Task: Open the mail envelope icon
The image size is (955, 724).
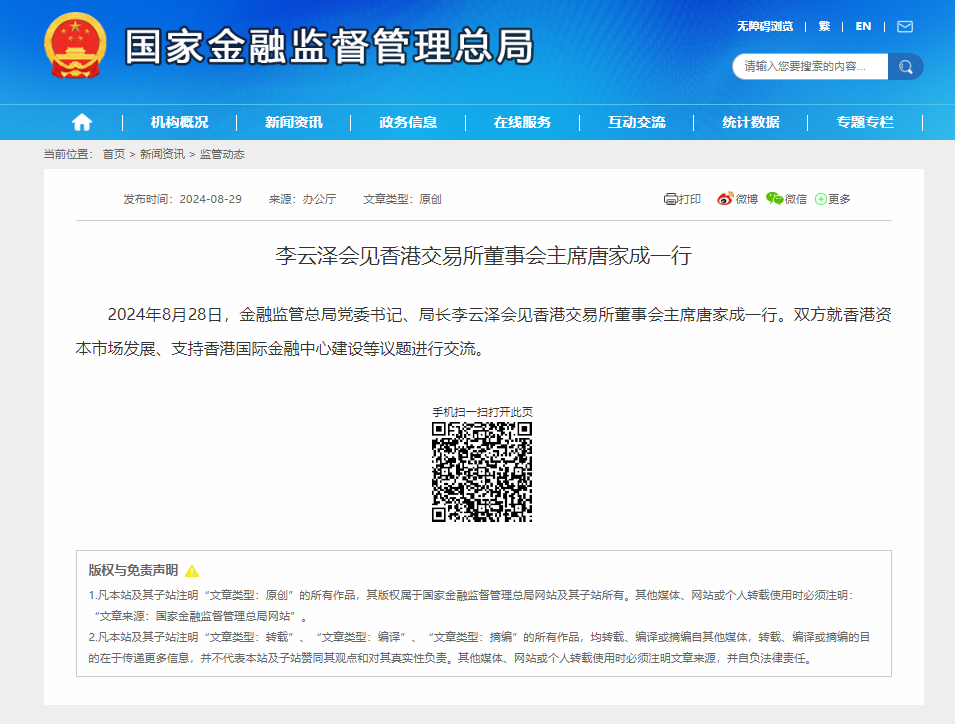Action: point(905,26)
